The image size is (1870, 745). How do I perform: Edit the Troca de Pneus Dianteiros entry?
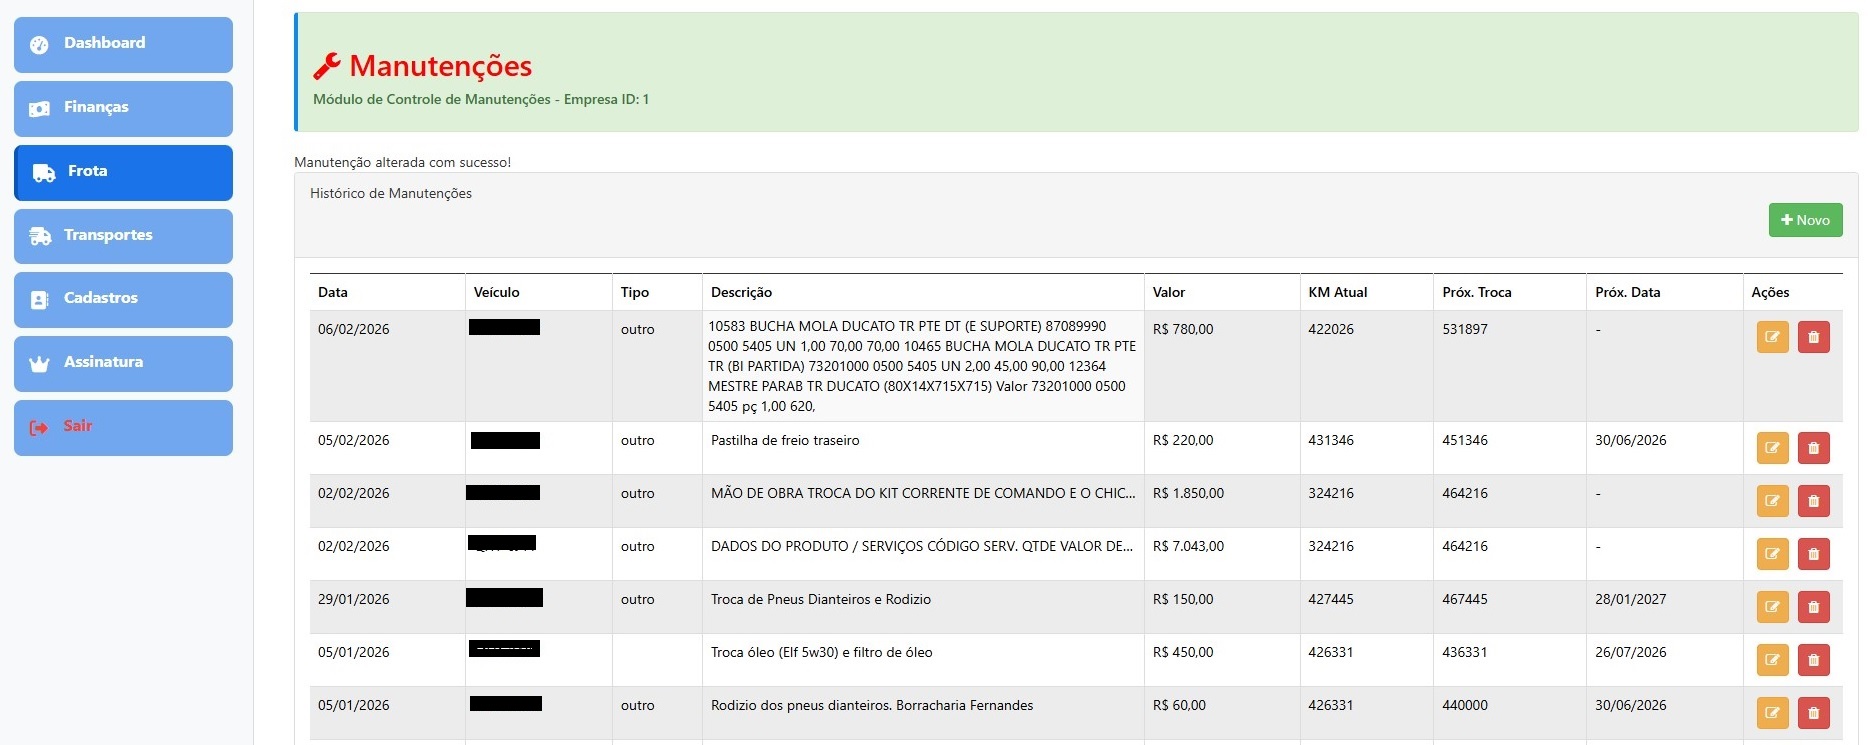(x=1772, y=607)
